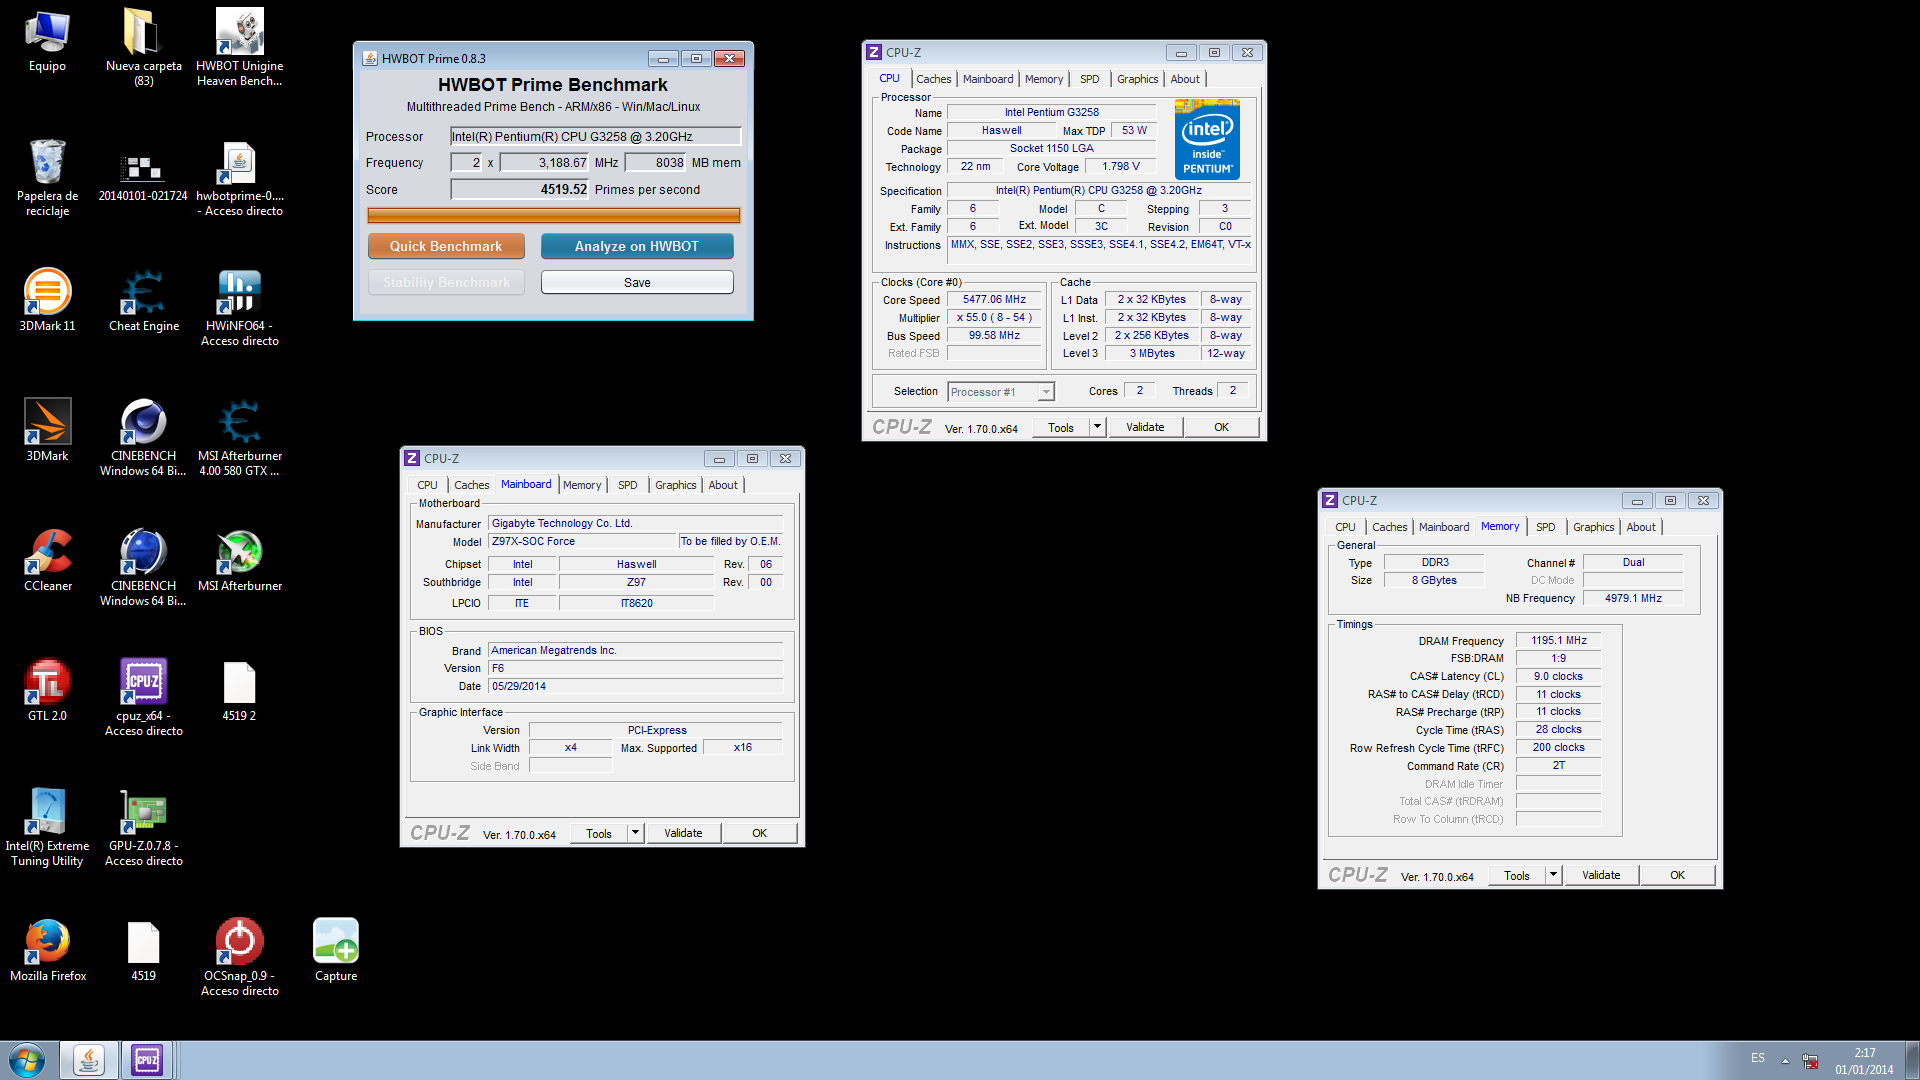1920x1080 pixels.
Task: Launch the OCSnap_0.9 shortcut
Action: pyautogui.click(x=240, y=957)
